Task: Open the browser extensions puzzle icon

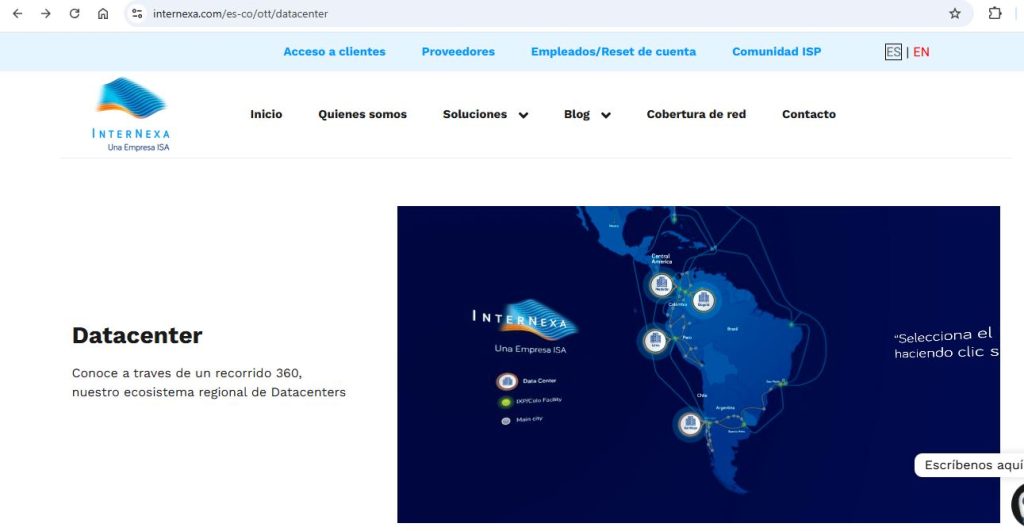Action: point(994,14)
